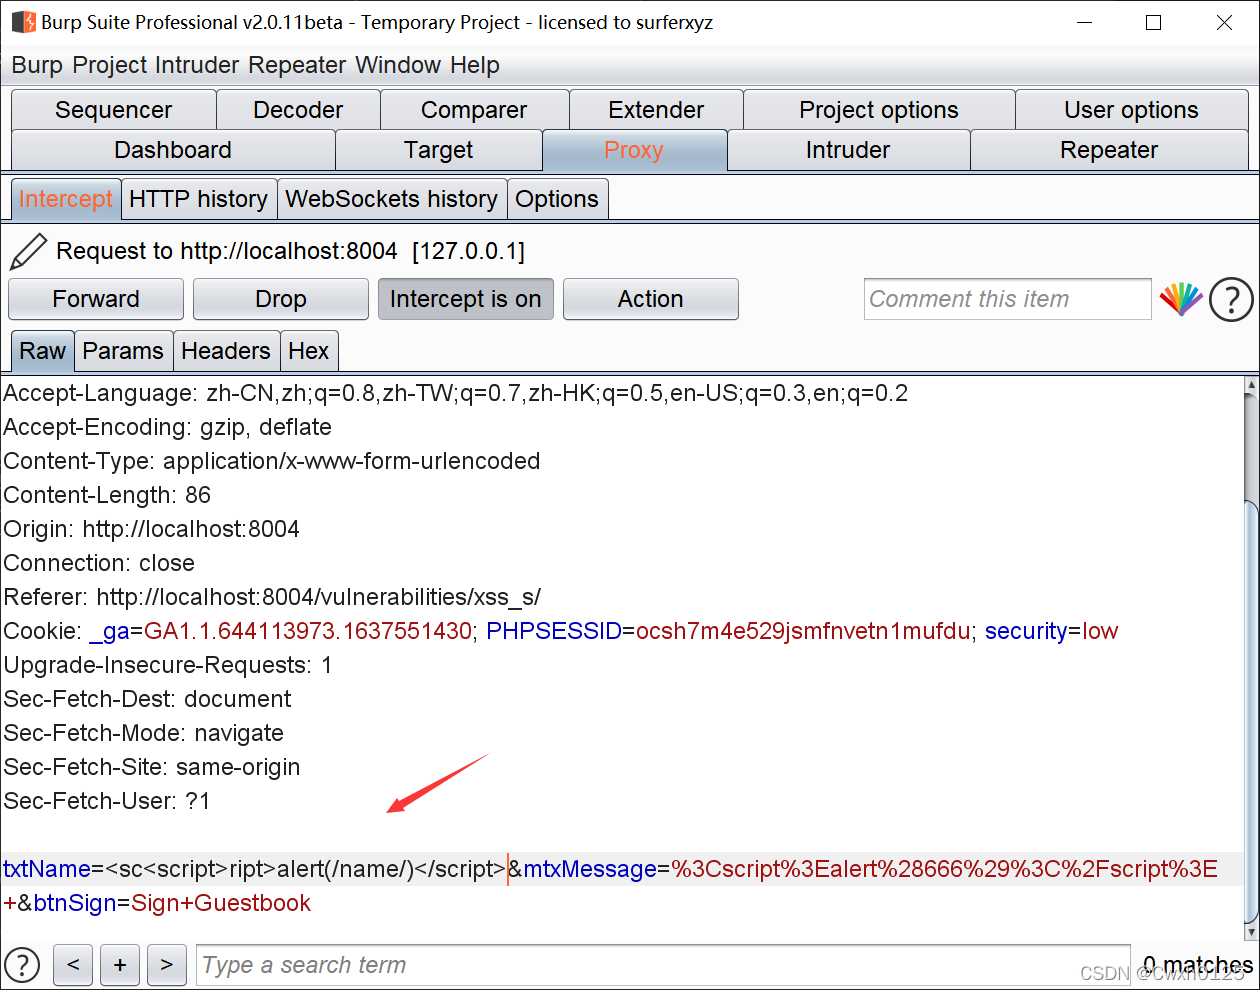Forward the intercepted request

(96, 299)
